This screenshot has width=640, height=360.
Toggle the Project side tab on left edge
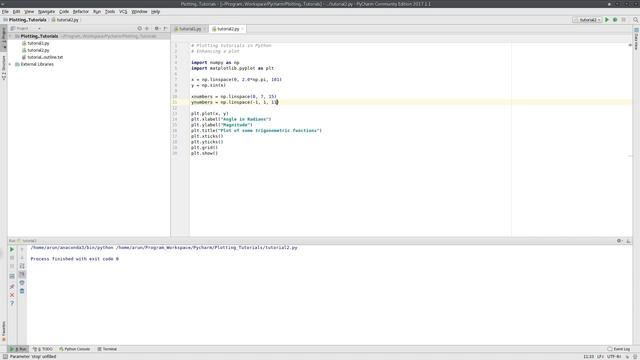click(x=4, y=39)
